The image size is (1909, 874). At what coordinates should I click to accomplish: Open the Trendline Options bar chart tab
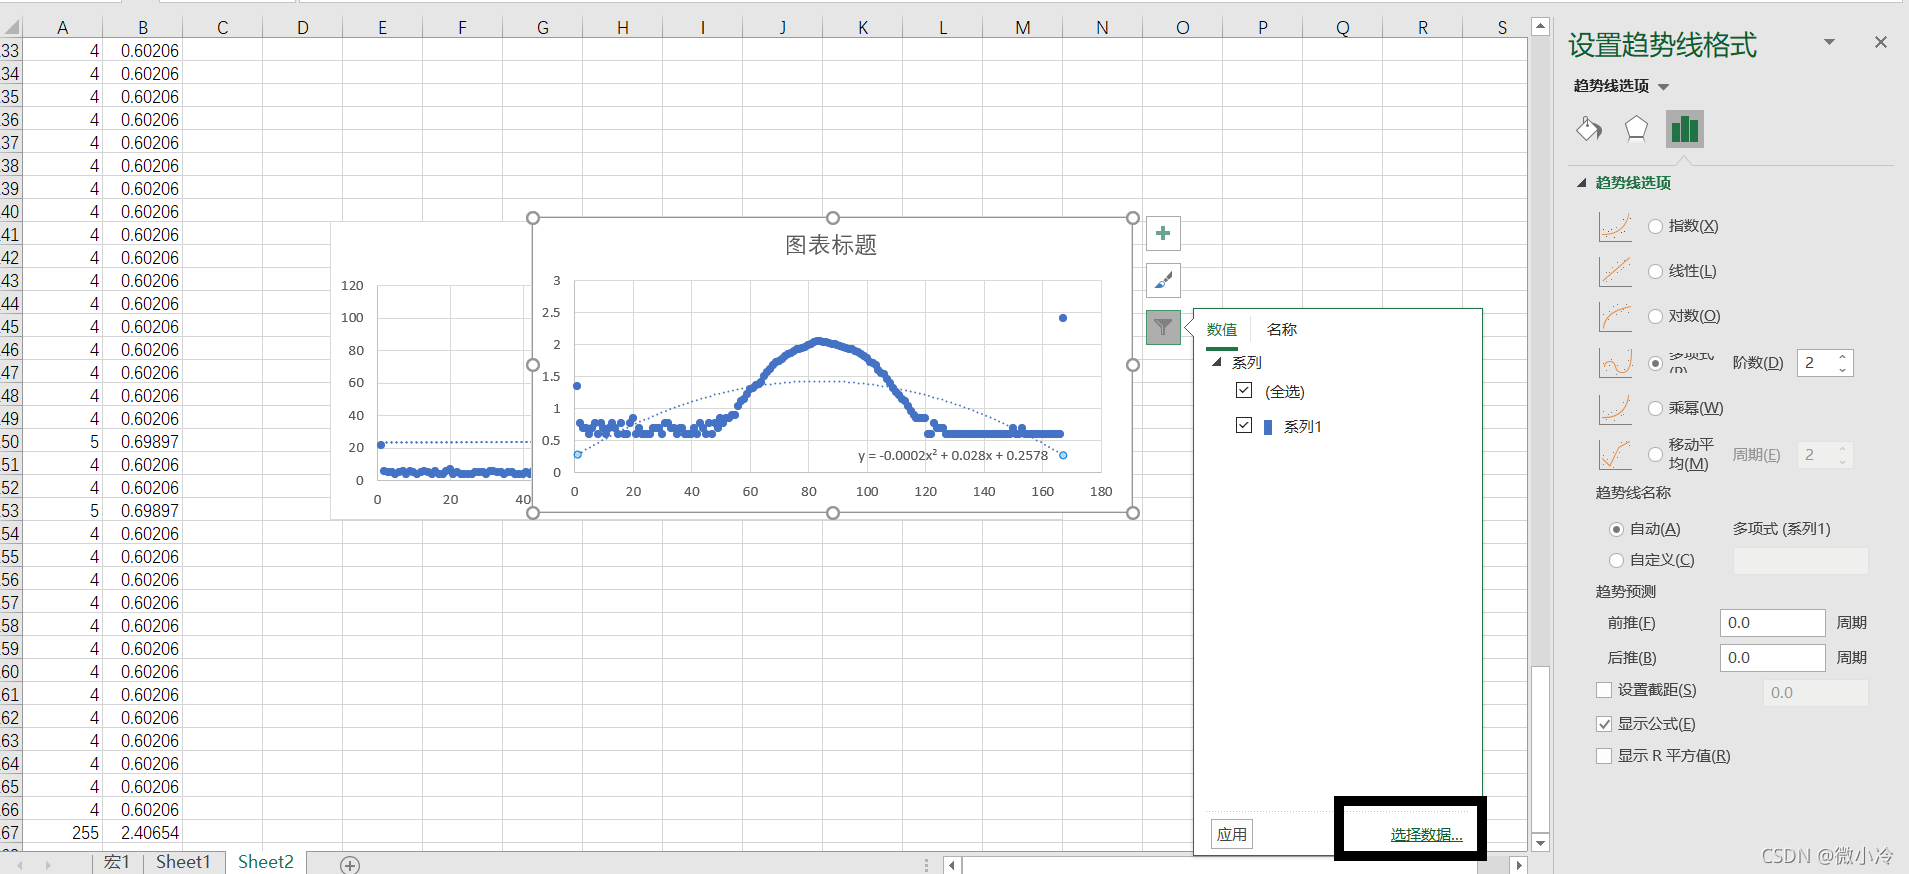(1685, 129)
